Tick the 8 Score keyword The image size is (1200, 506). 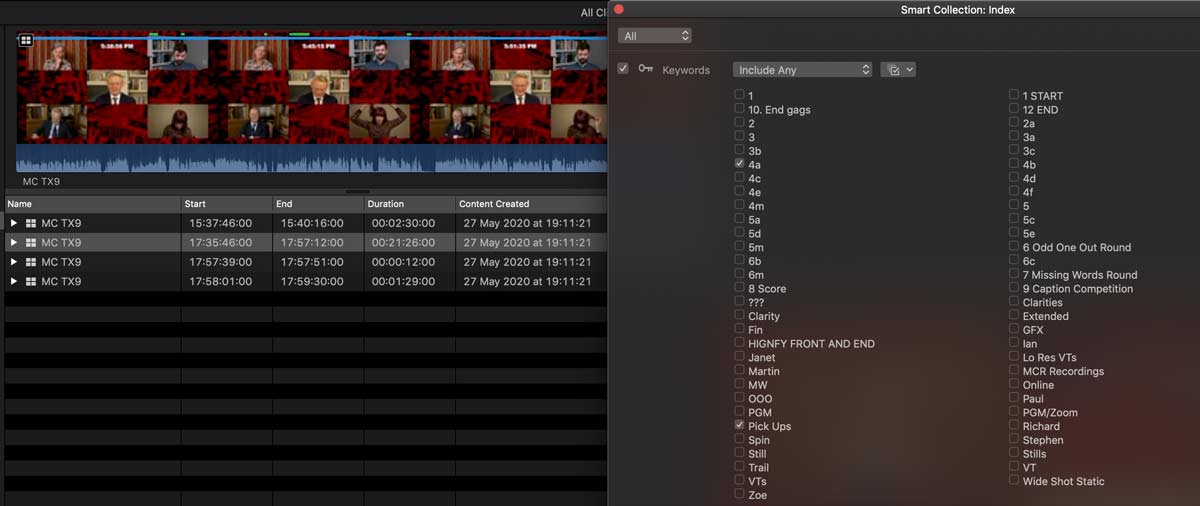pos(739,287)
